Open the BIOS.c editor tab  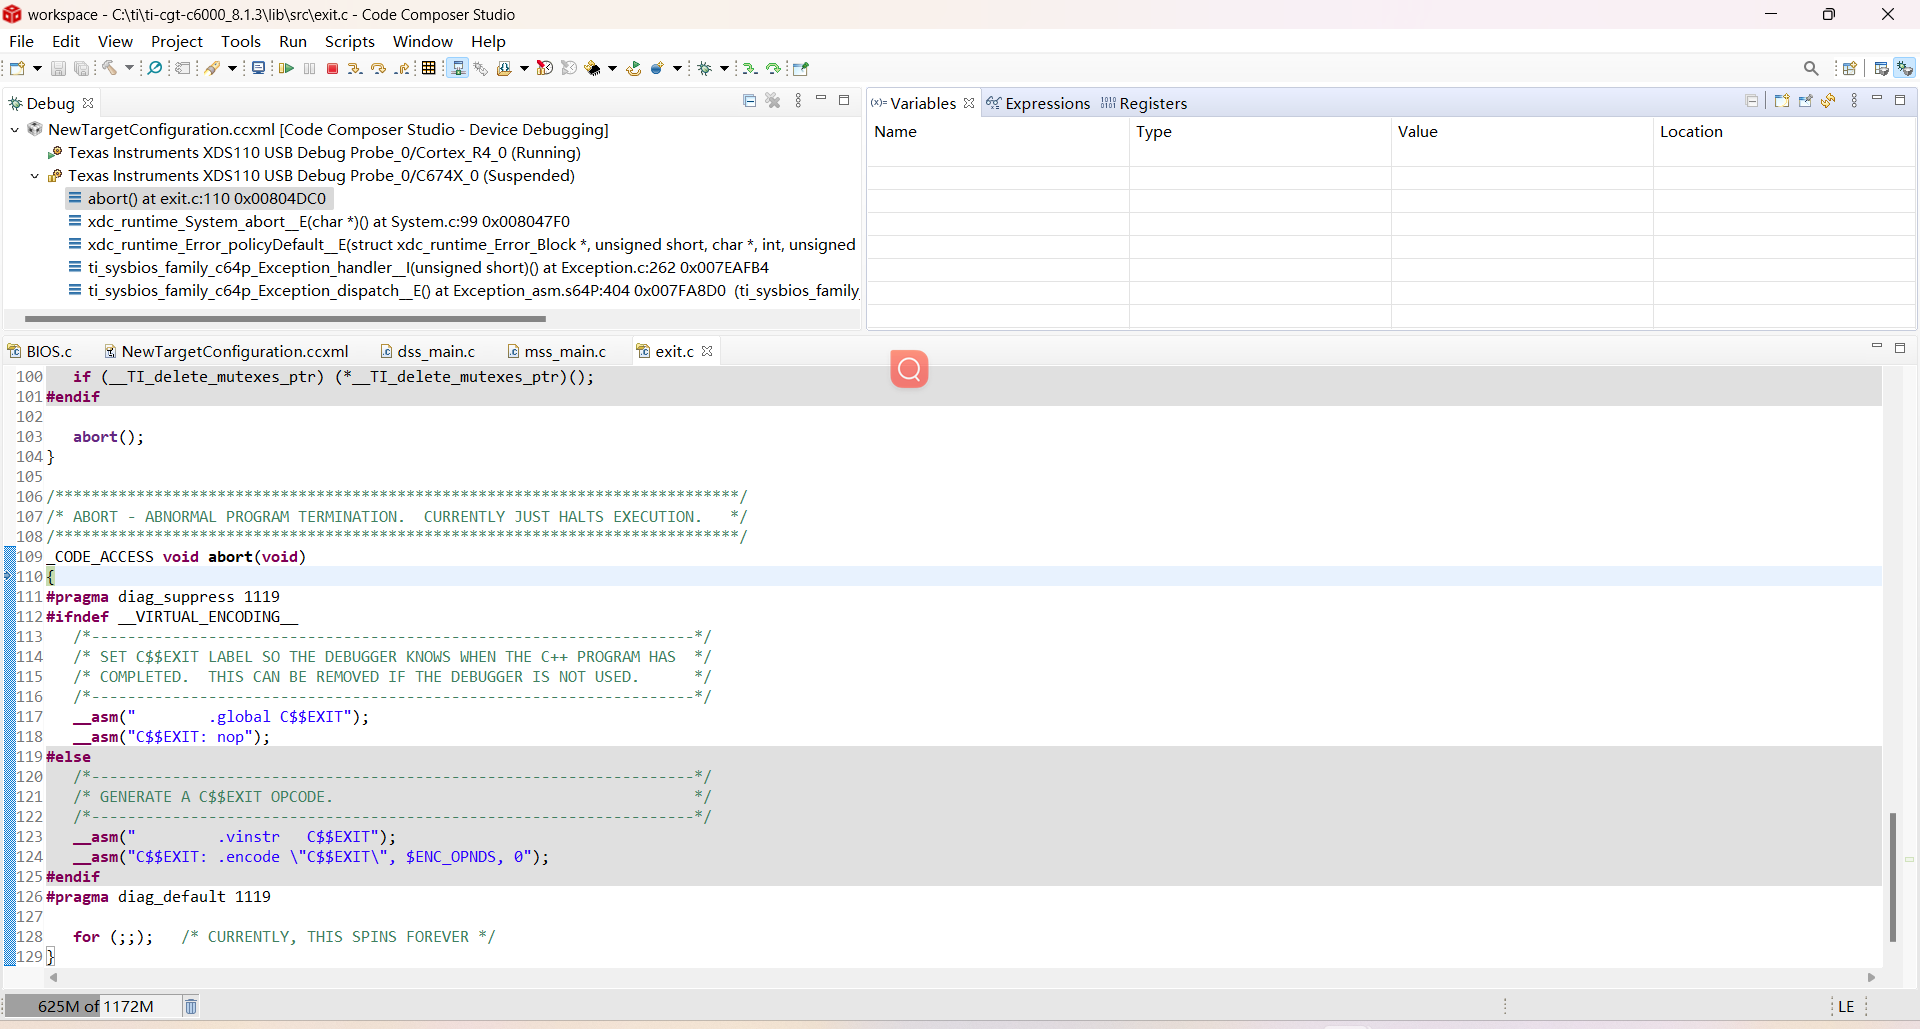(x=41, y=351)
